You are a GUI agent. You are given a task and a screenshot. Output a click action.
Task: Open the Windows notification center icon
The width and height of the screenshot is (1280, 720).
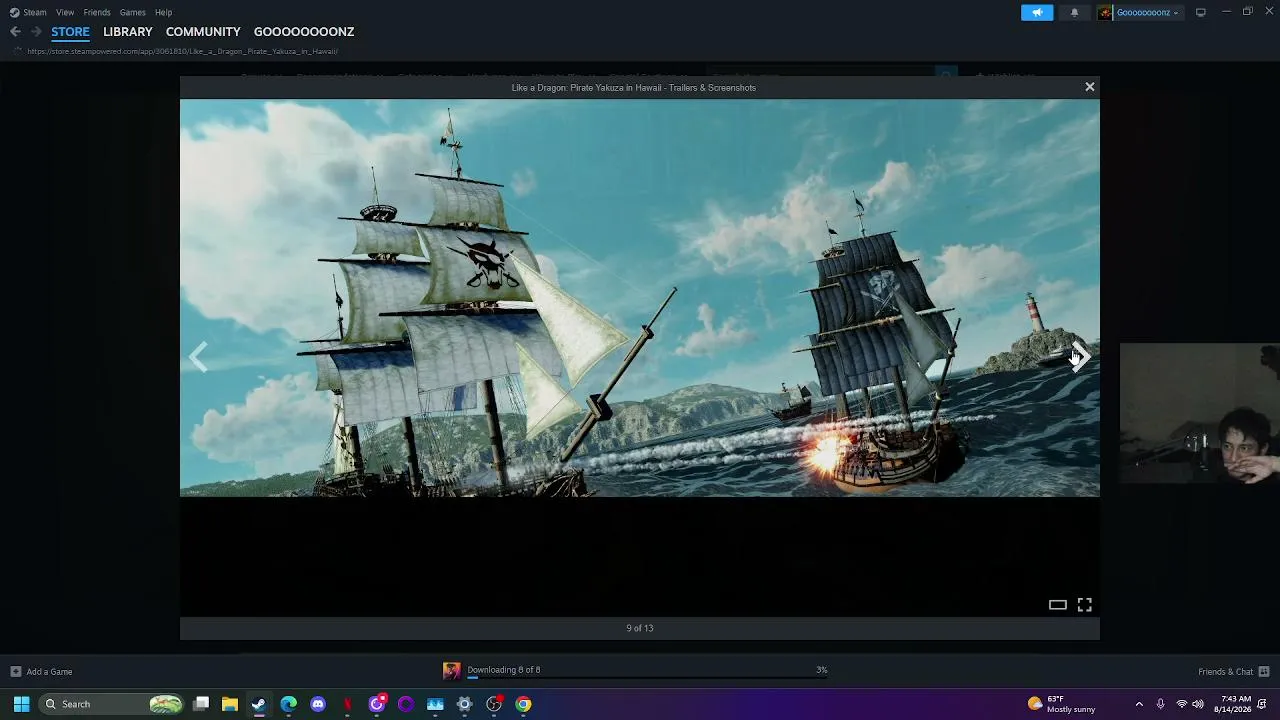[x=1264, y=704]
